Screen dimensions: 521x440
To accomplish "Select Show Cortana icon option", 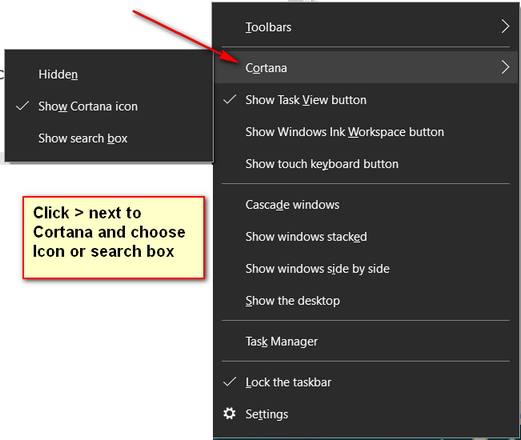I will (109, 106).
